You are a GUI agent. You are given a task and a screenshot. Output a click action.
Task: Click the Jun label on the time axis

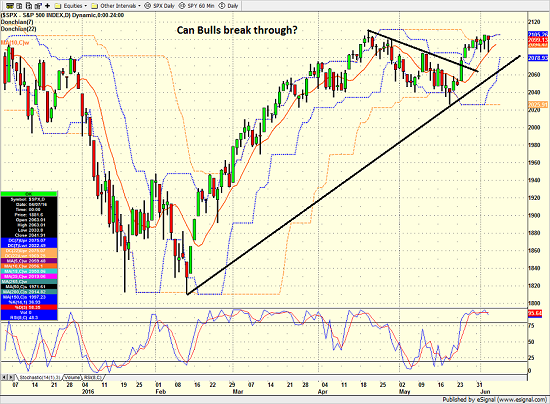tap(485, 392)
